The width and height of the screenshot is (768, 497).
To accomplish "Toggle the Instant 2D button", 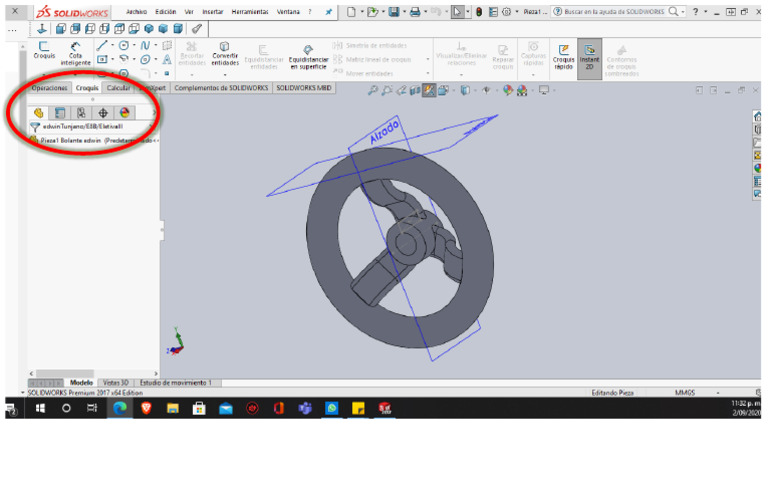I will pos(590,55).
